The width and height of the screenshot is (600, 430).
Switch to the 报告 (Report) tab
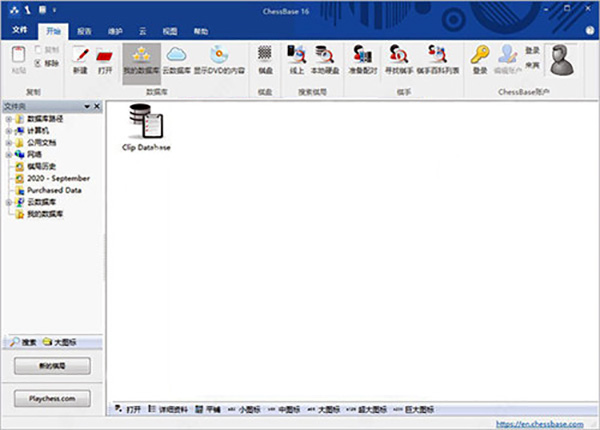coord(84,31)
